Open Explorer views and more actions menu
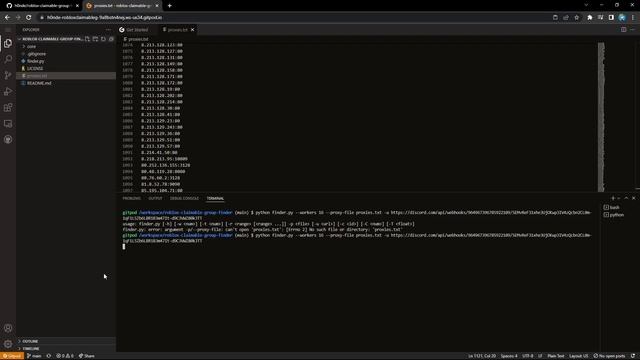640x360 pixels. [108, 30]
